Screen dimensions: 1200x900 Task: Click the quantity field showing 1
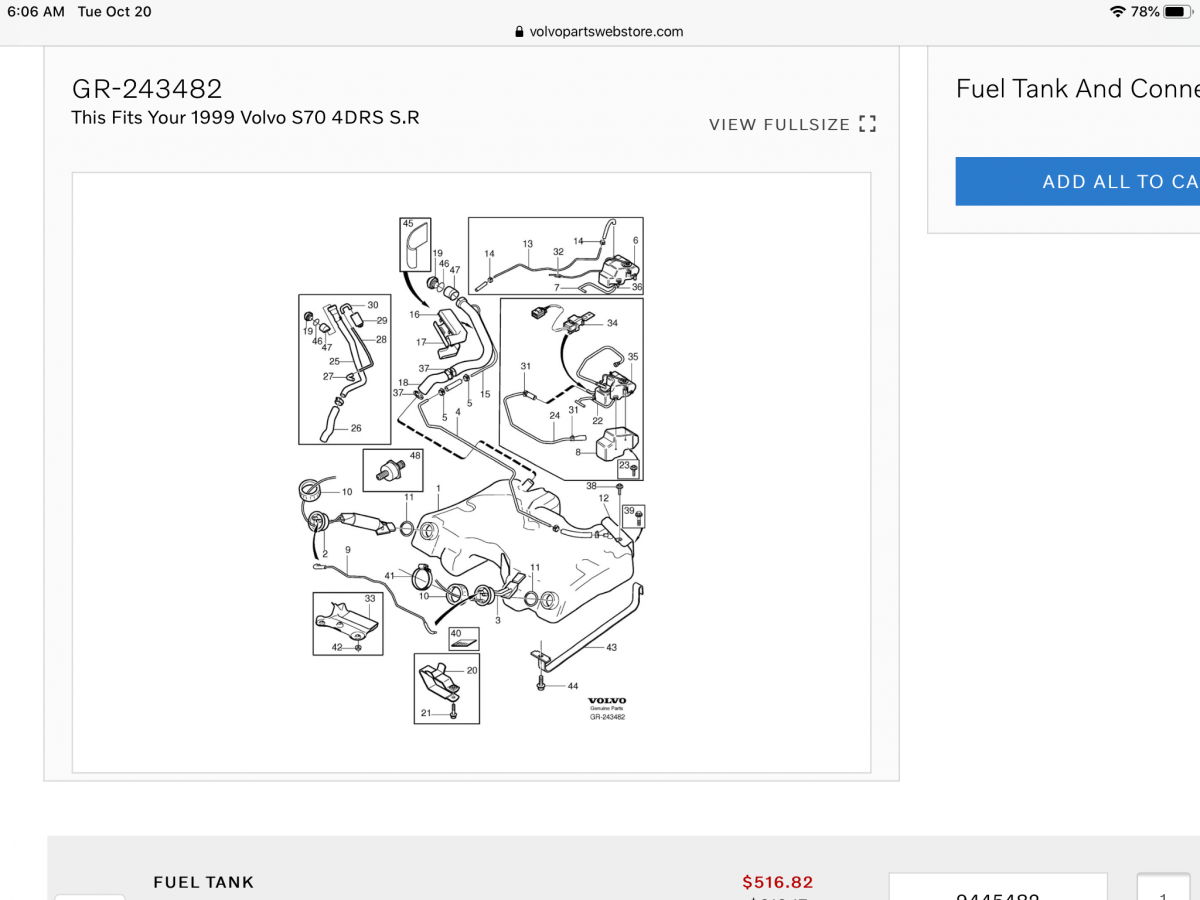click(1163, 887)
